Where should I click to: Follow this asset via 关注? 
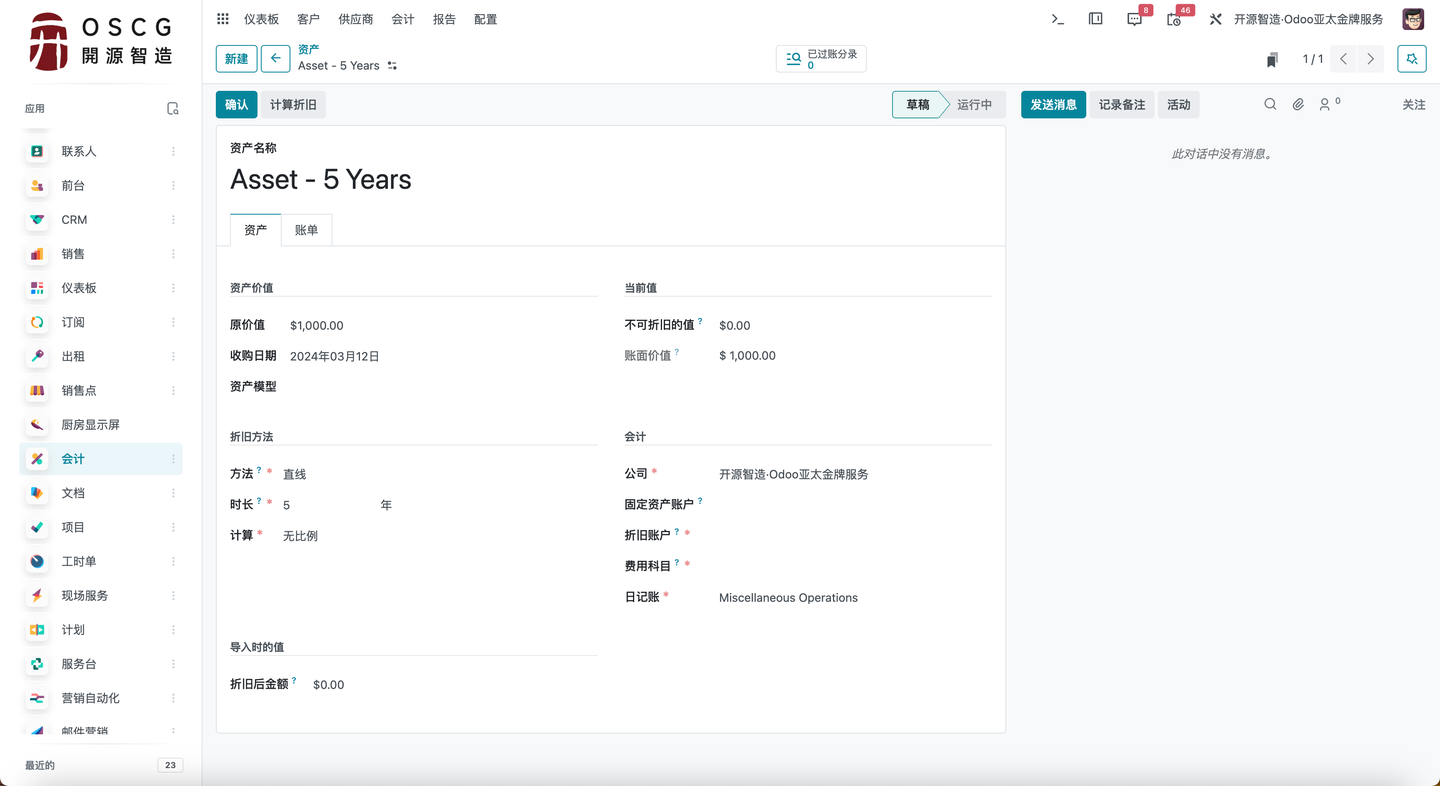point(1413,103)
